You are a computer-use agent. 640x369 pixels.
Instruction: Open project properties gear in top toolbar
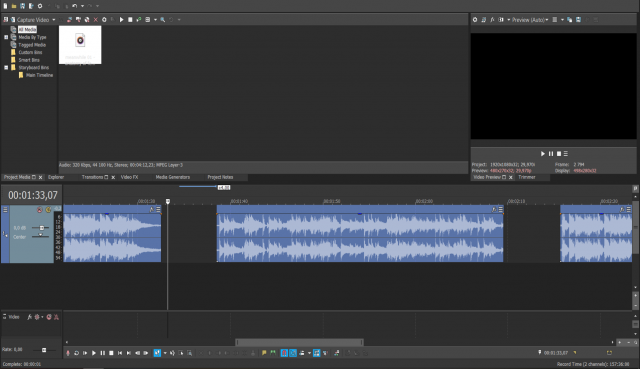click(40, 6)
